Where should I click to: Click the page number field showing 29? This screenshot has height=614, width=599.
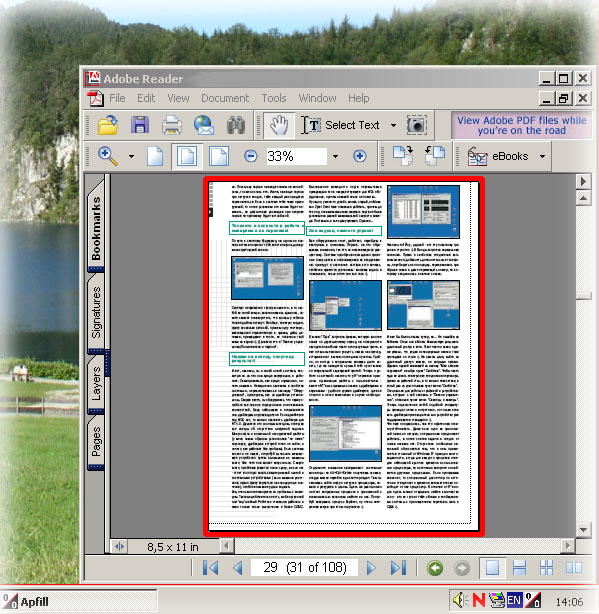tap(304, 567)
